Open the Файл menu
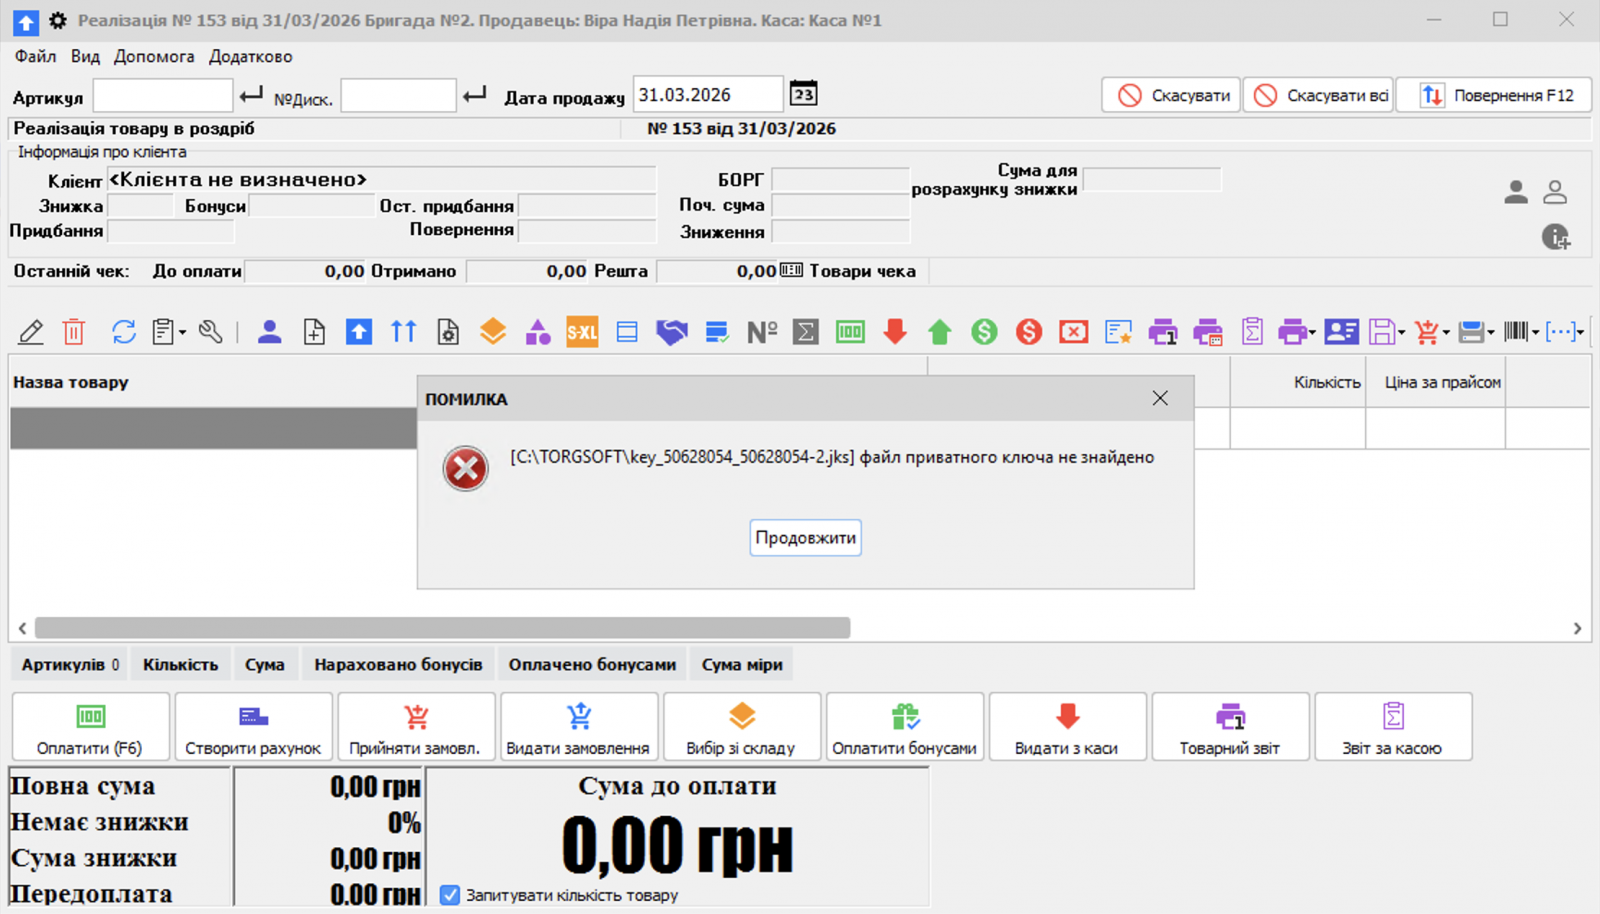Viewport: 1600px width, 914px height. click(x=35, y=56)
